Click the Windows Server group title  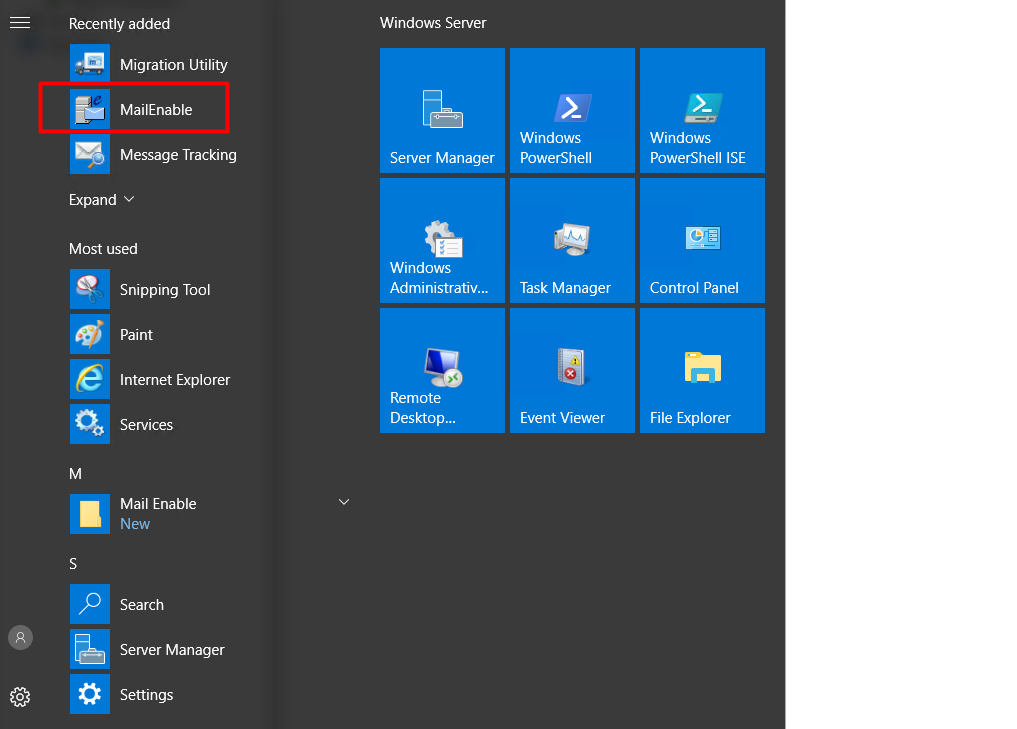433,23
